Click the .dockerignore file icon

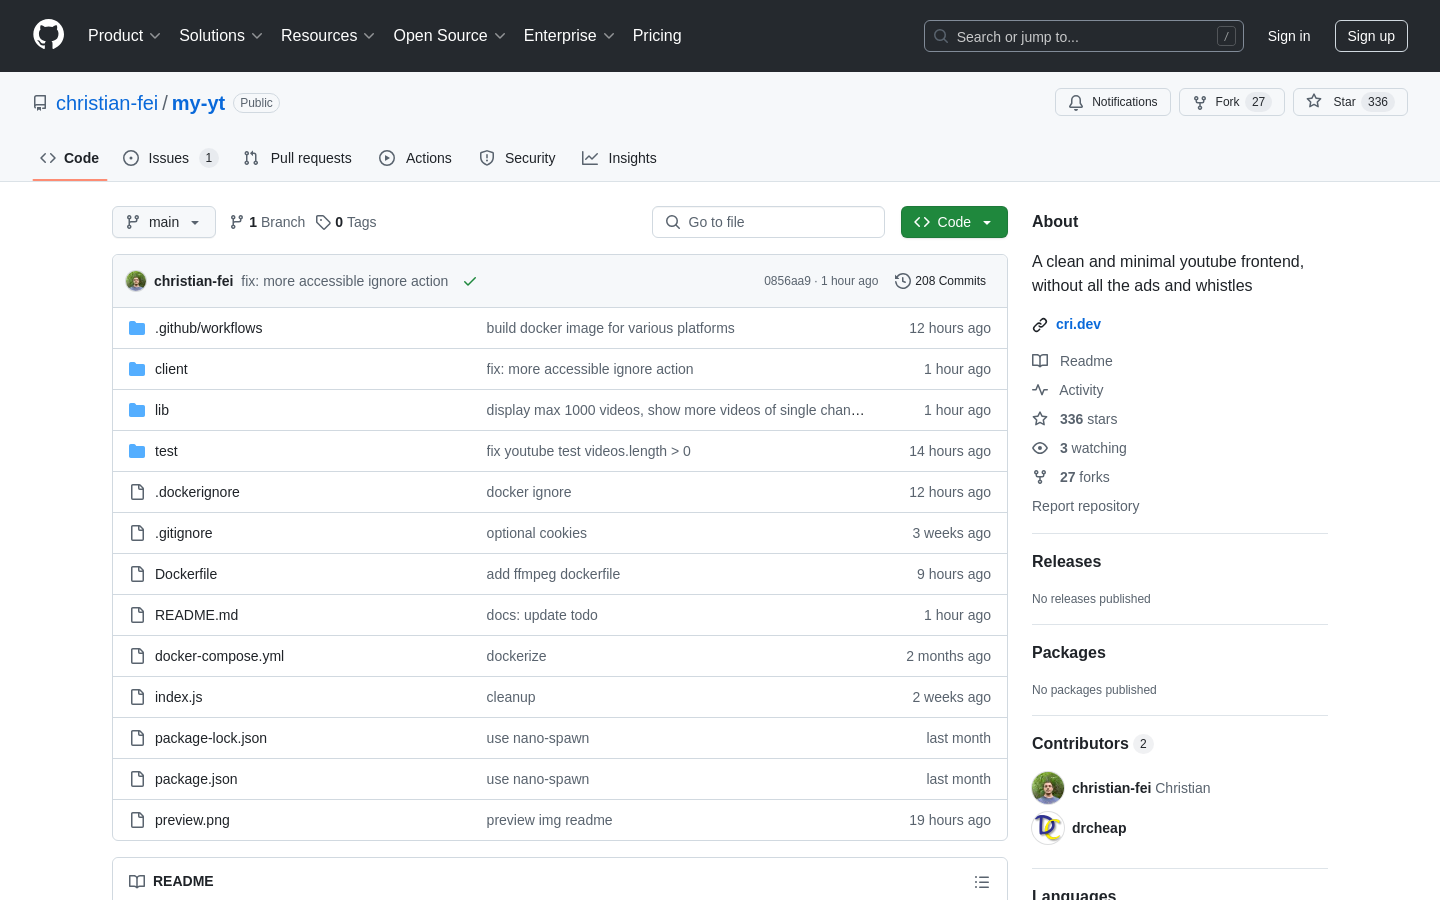(x=137, y=492)
